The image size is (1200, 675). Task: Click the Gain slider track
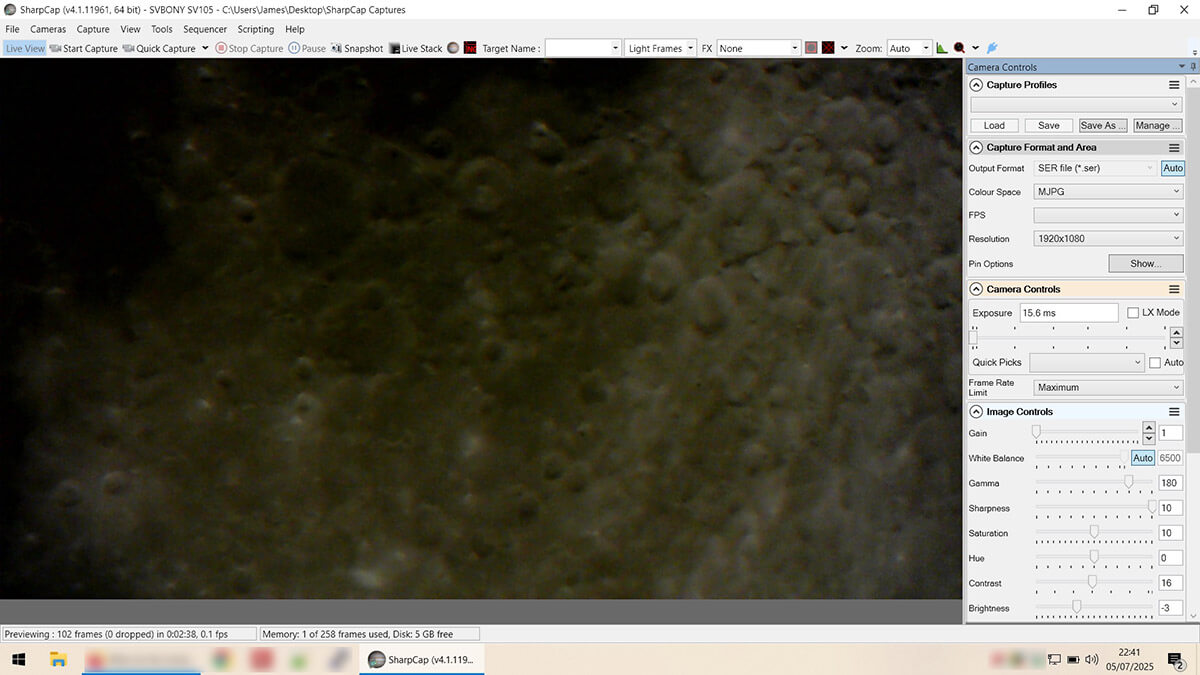click(x=1087, y=432)
